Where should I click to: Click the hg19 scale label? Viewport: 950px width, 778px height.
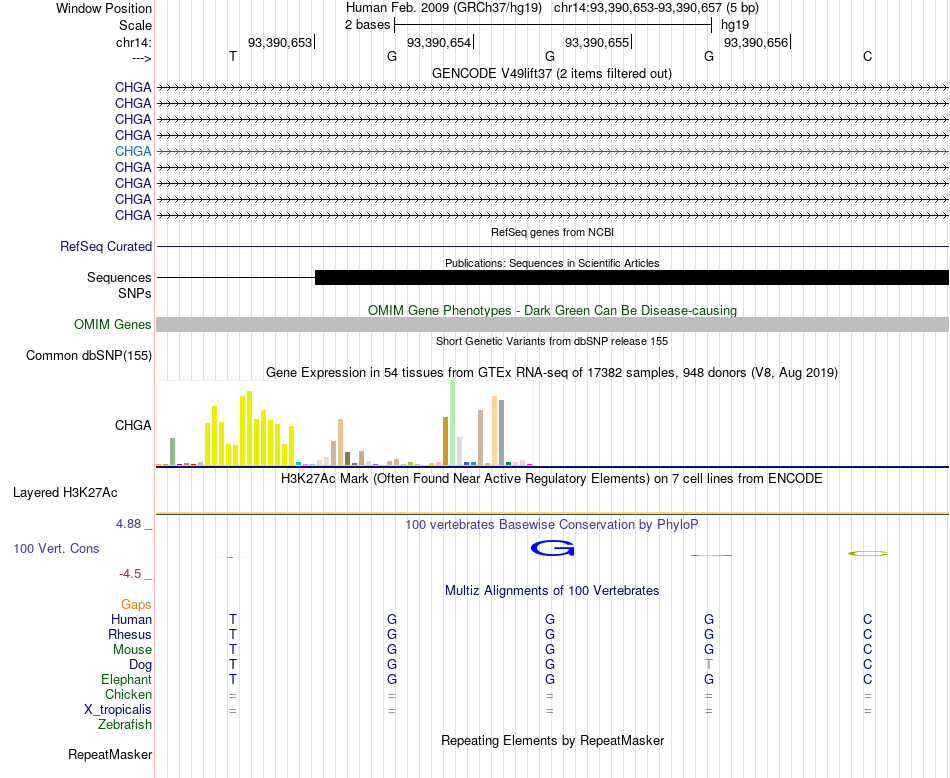coord(735,25)
